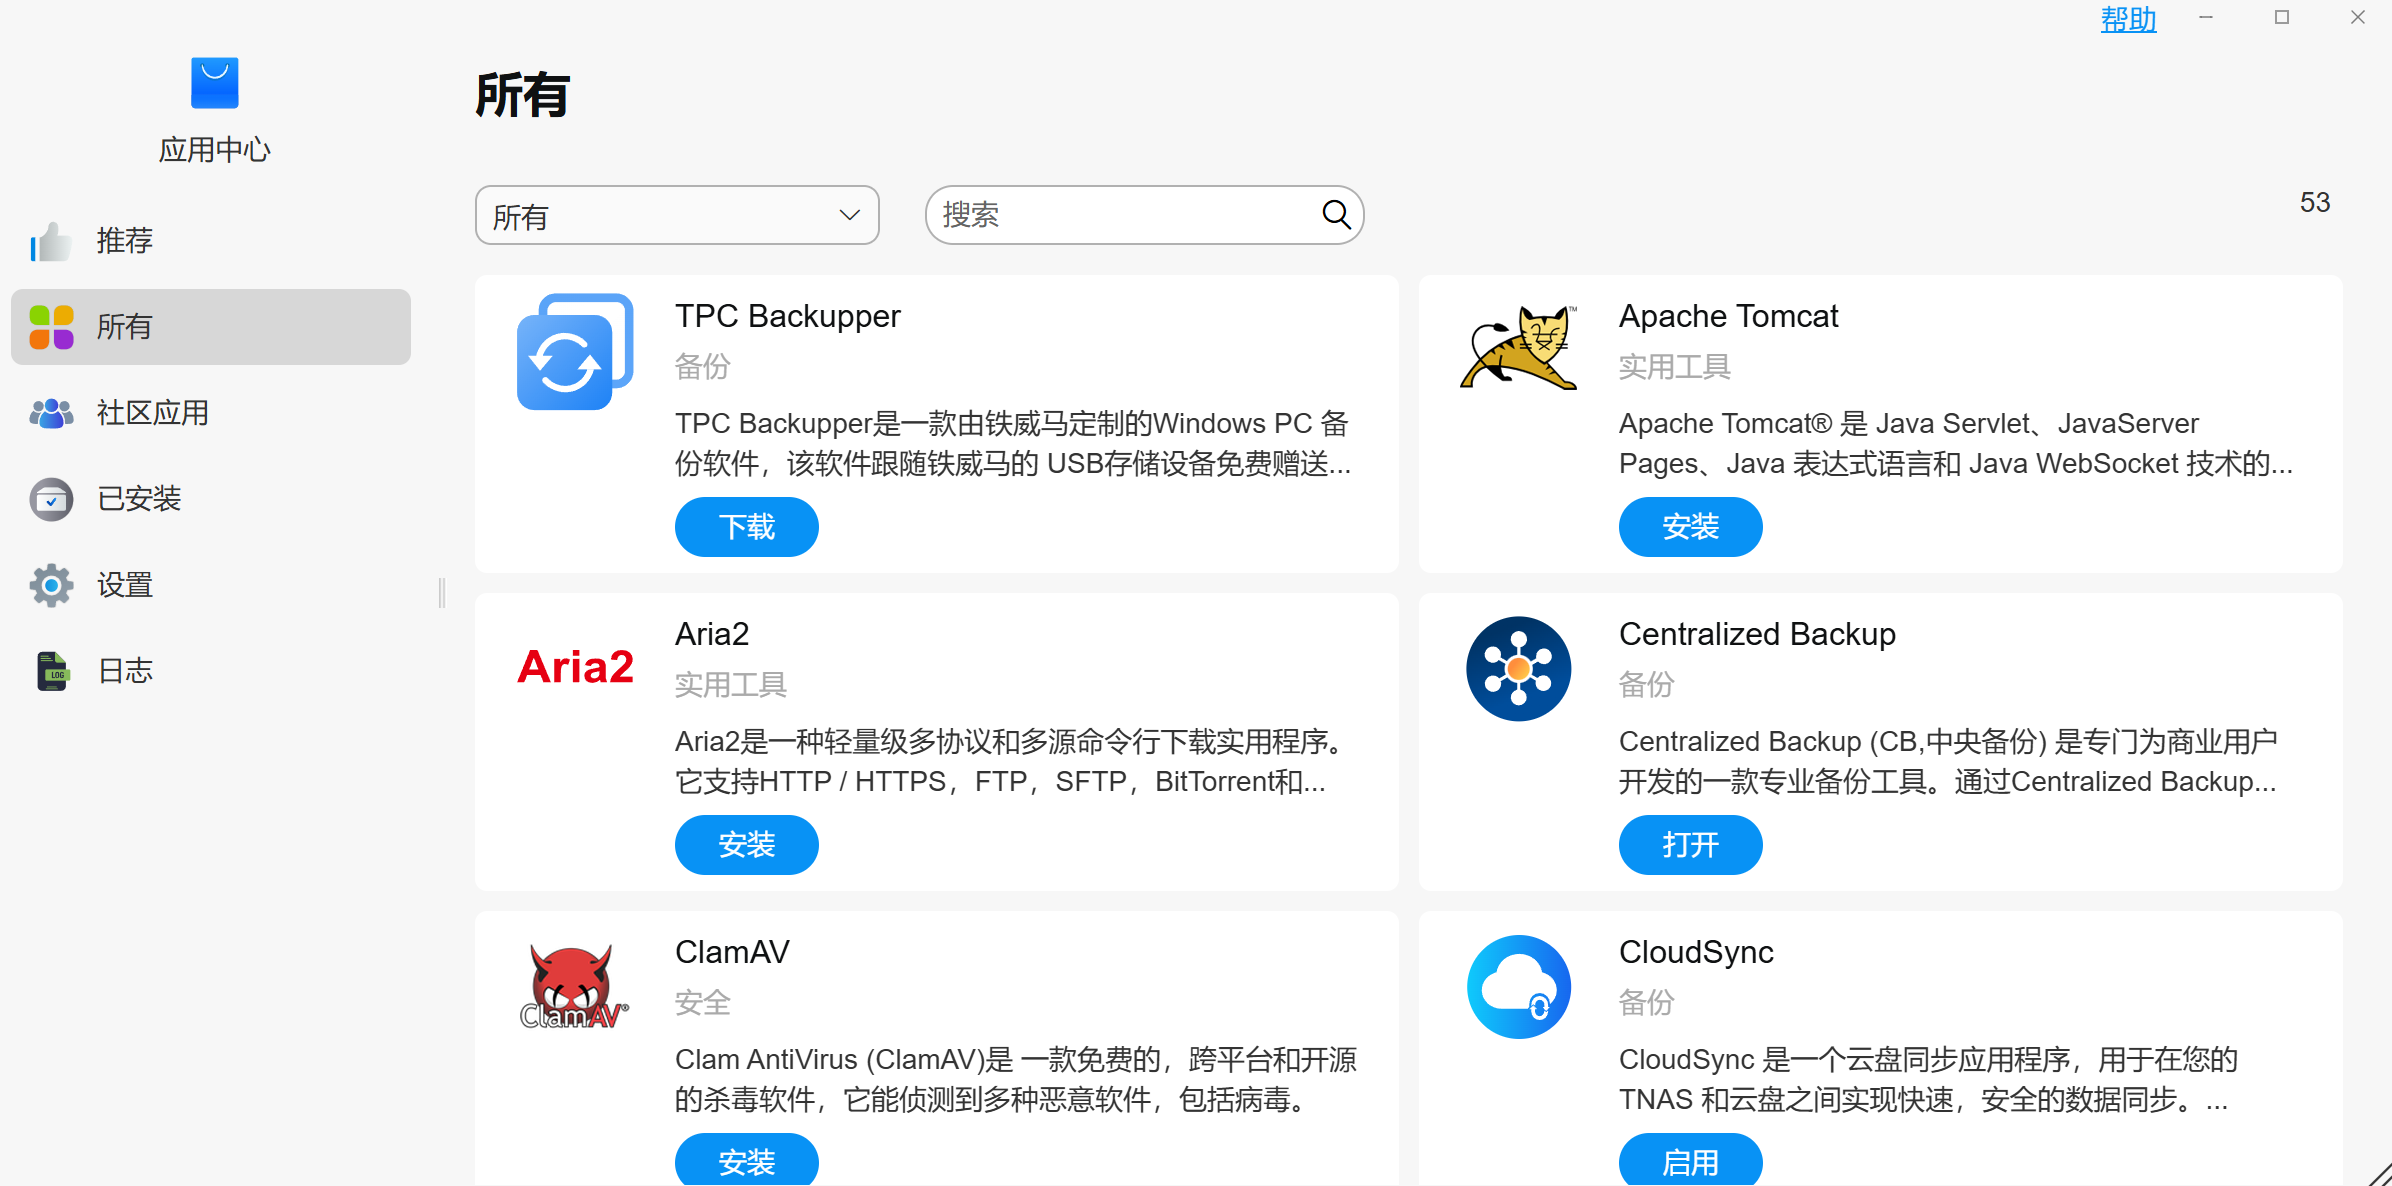This screenshot has width=2392, height=1186.
Task: Select the 所有 sidebar item
Action: [x=211, y=327]
